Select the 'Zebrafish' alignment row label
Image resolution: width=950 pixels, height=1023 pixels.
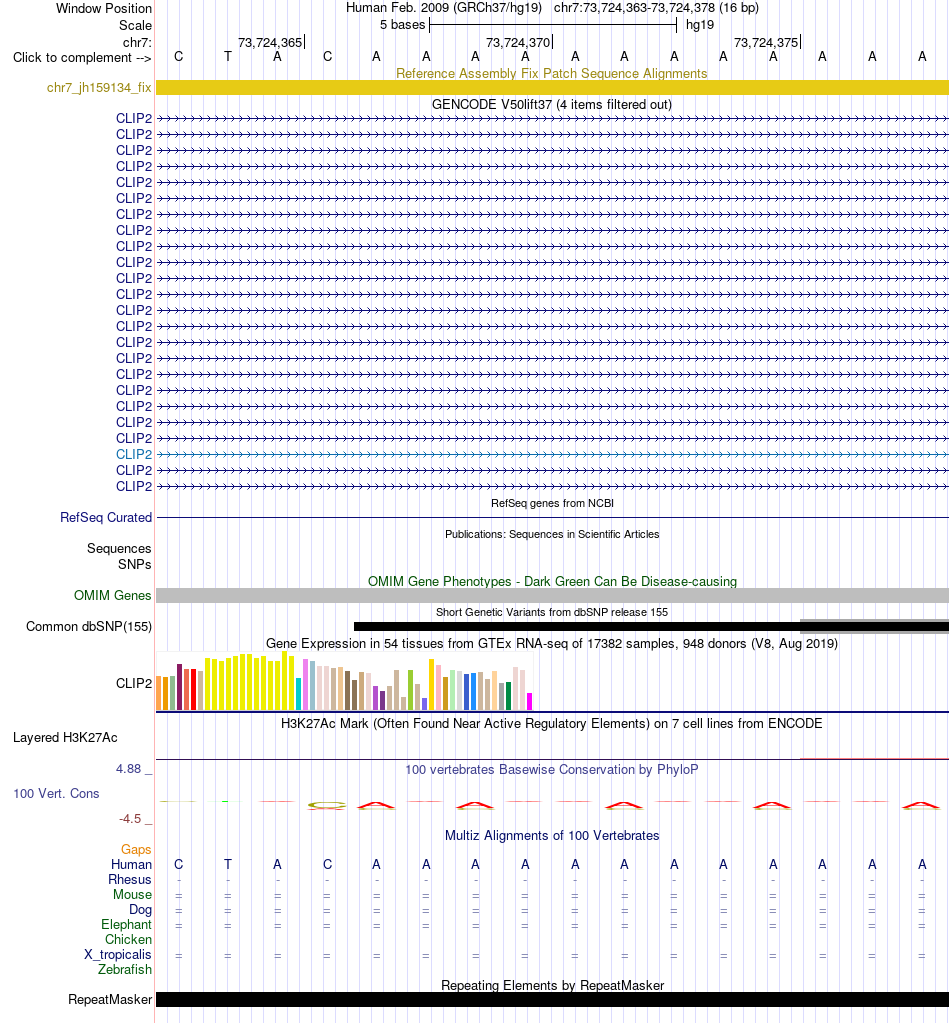[x=125, y=970]
